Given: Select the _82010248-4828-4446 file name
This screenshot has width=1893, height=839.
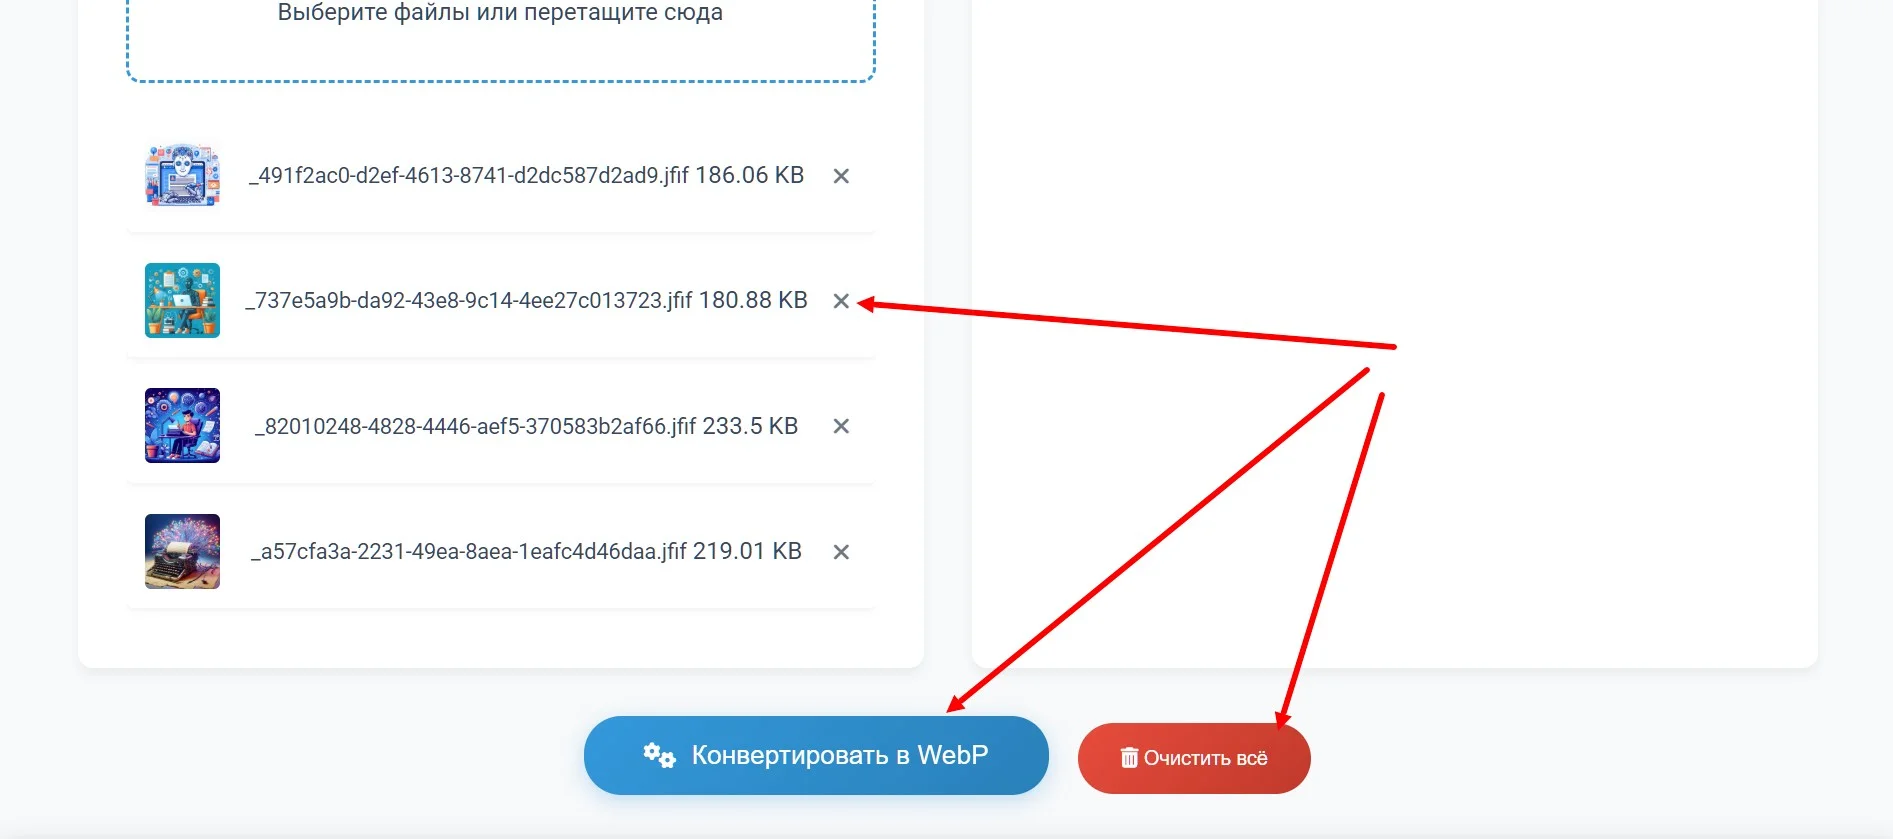Looking at the screenshot, I should click(x=476, y=426).
